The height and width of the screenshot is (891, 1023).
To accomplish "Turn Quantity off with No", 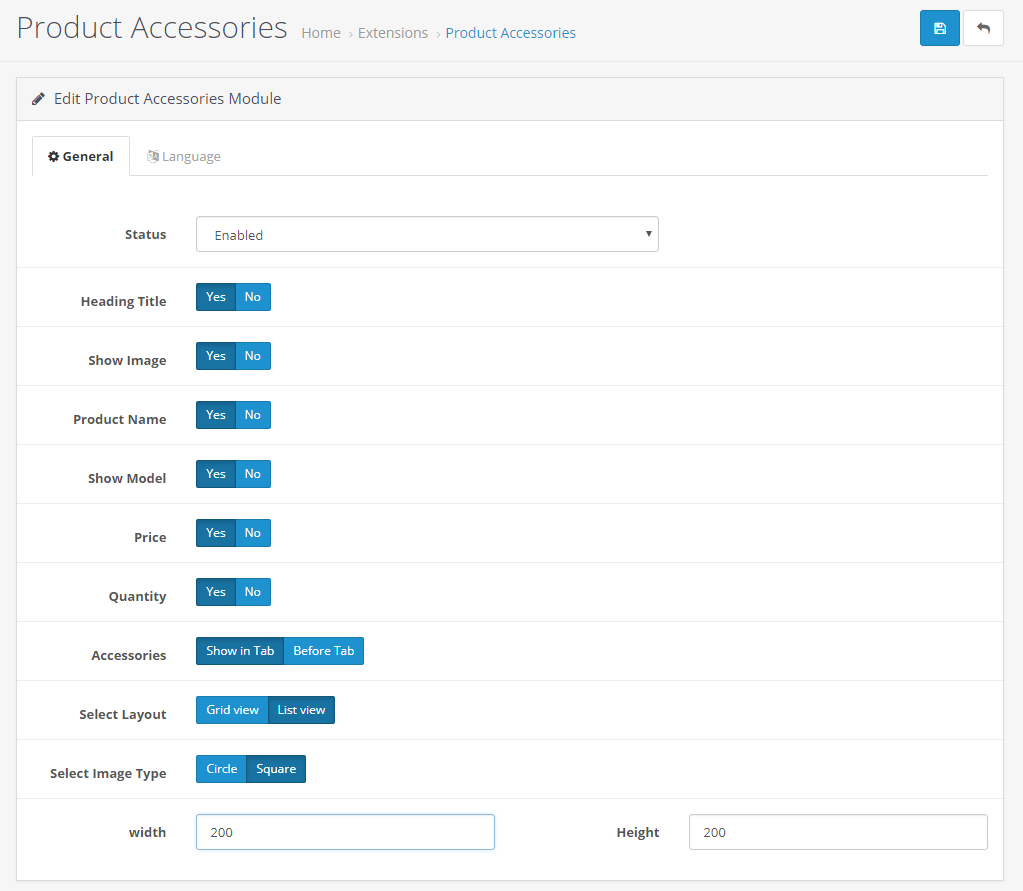I will click(x=253, y=592).
